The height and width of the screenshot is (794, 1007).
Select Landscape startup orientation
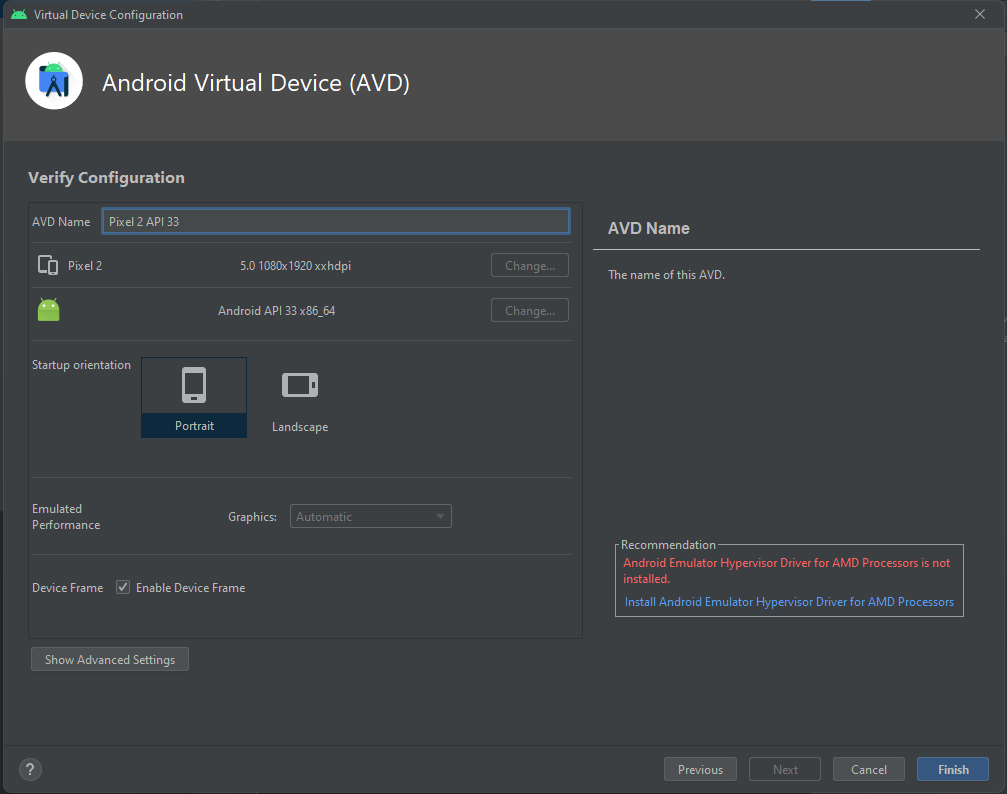tap(300, 400)
